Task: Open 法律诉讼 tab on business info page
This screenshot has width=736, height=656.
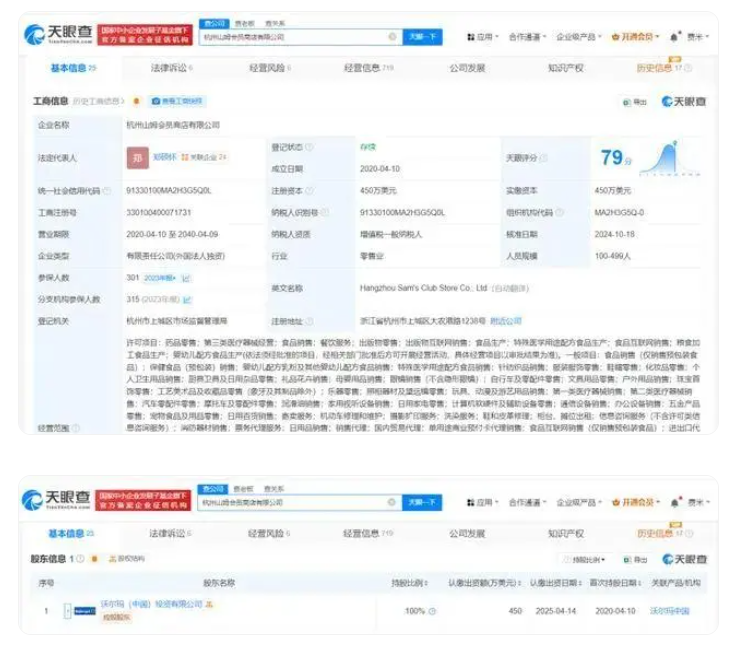Action: [x=171, y=68]
